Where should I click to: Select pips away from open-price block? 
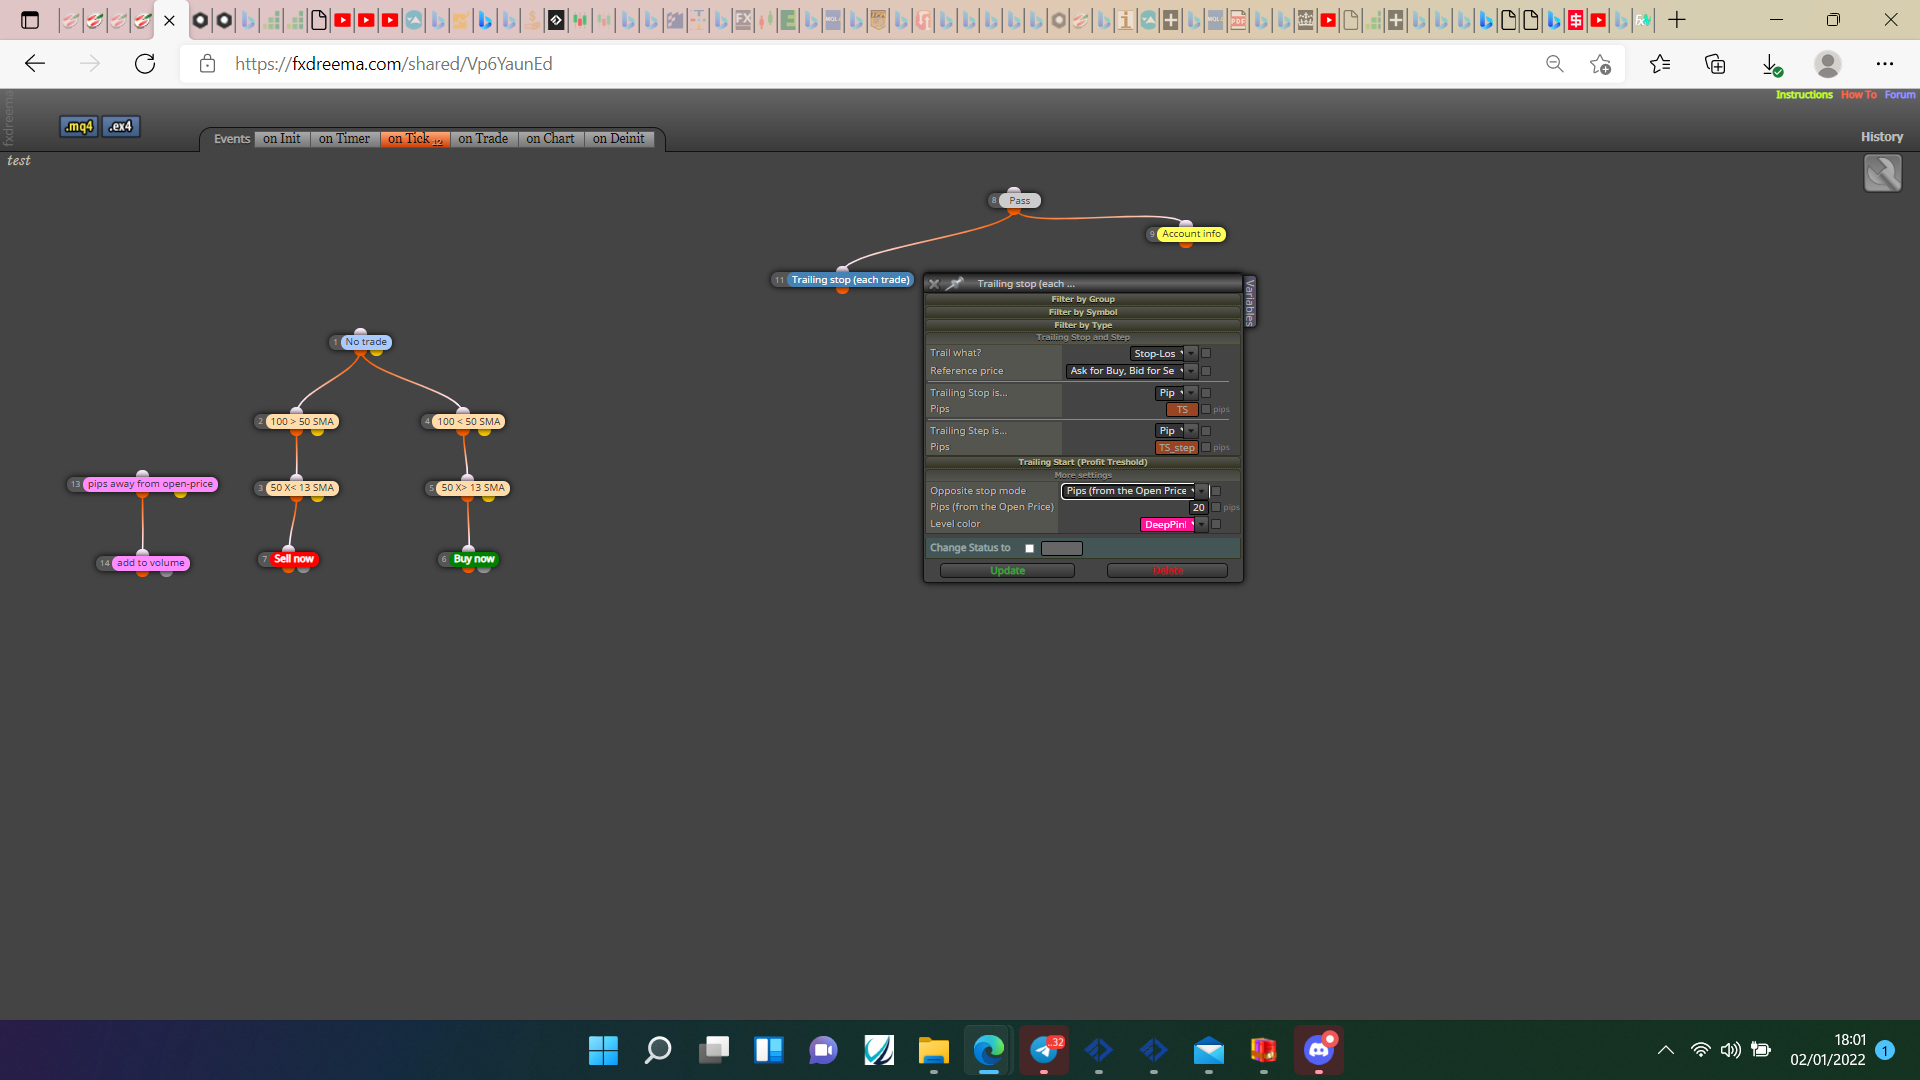point(150,484)
